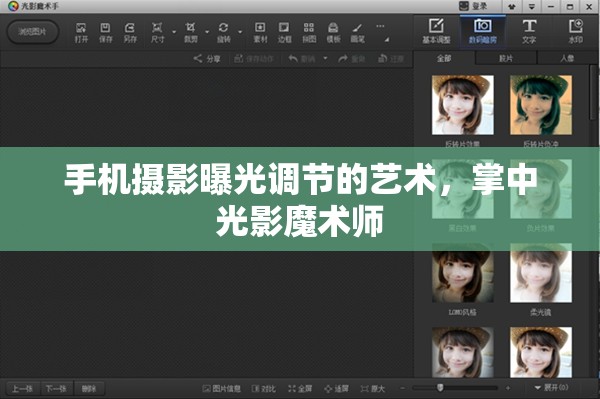
Task: Show 图片信息 image info
Action: (222, 389)
